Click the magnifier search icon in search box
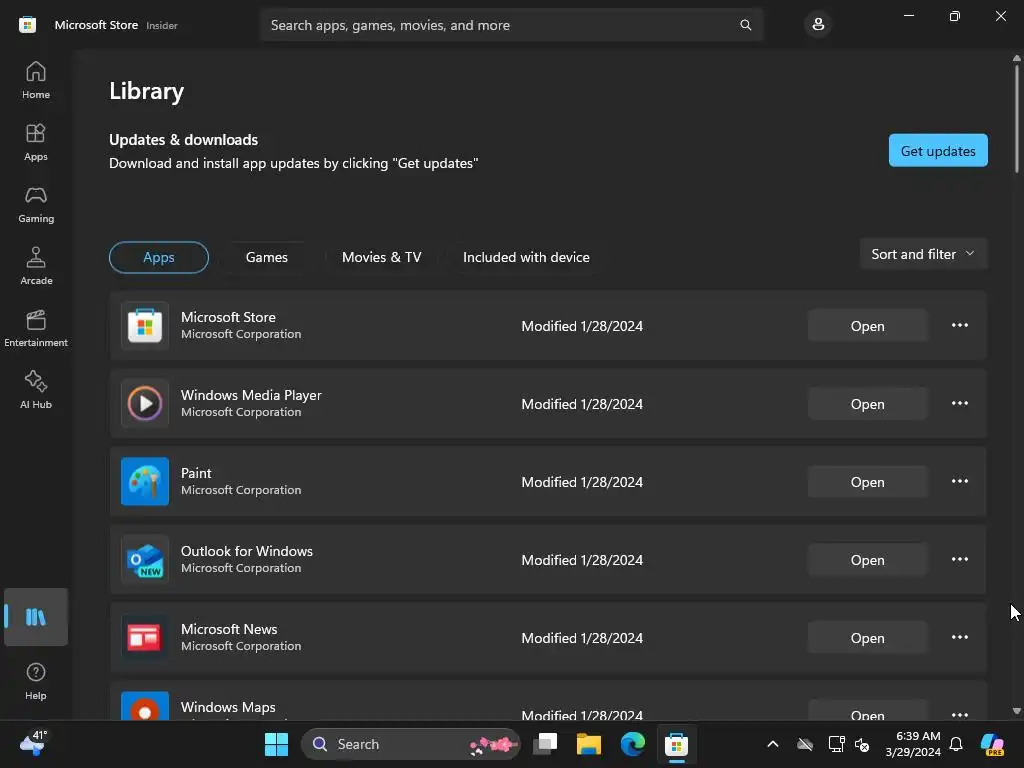The width and height of the screenshot is (1024, 768). (745, 25)
